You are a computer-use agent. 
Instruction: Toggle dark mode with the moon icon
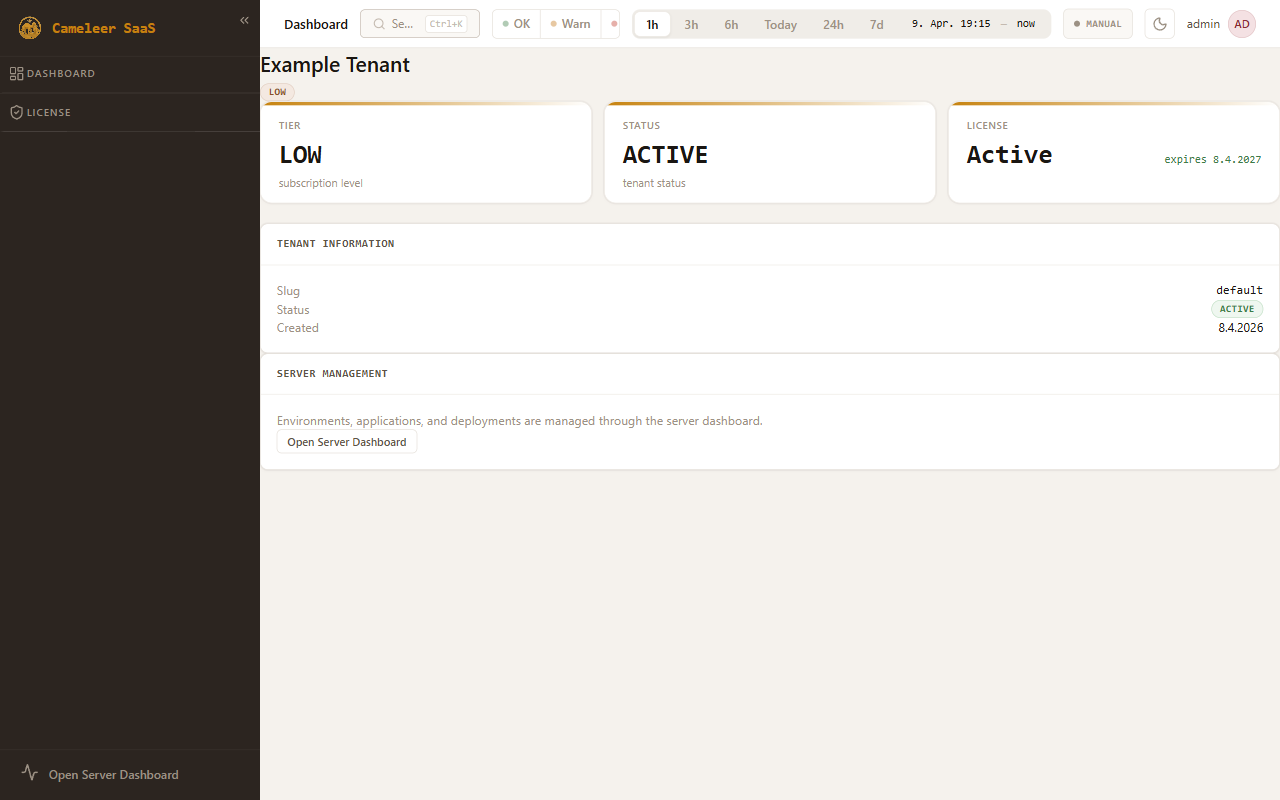(1159, 24)
